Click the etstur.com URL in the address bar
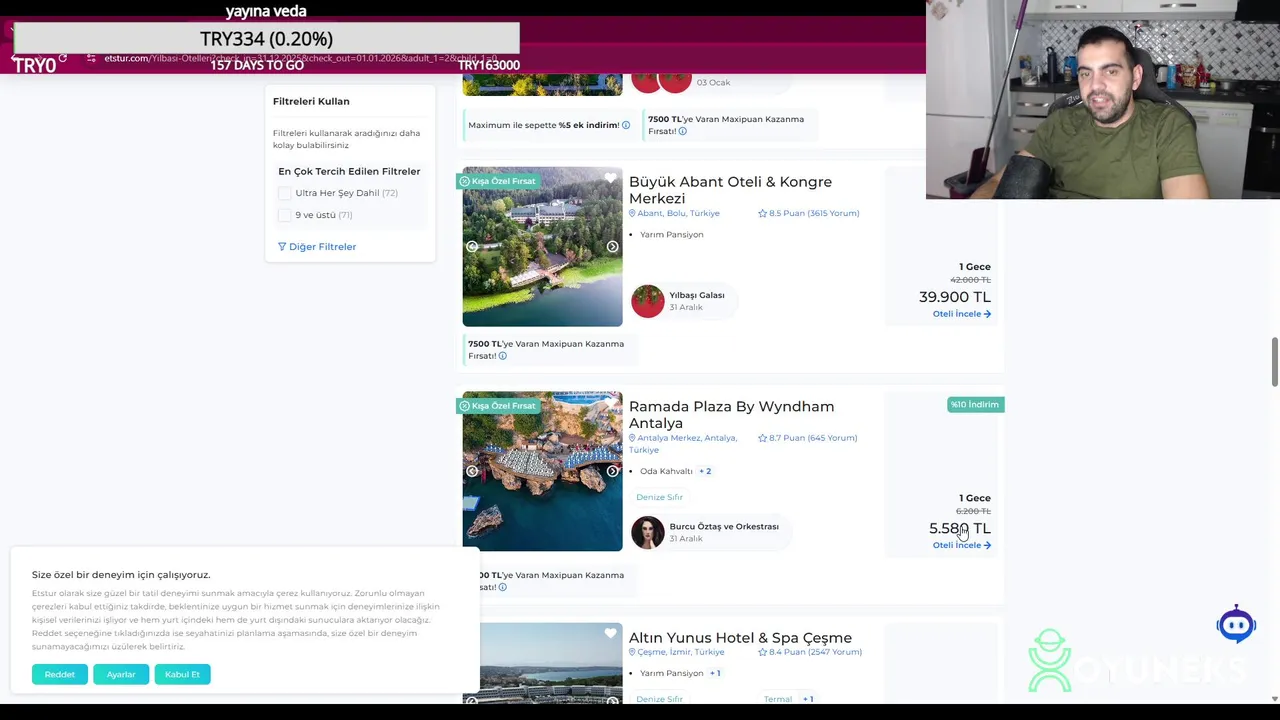The image size is (1280, 720). 300,58
